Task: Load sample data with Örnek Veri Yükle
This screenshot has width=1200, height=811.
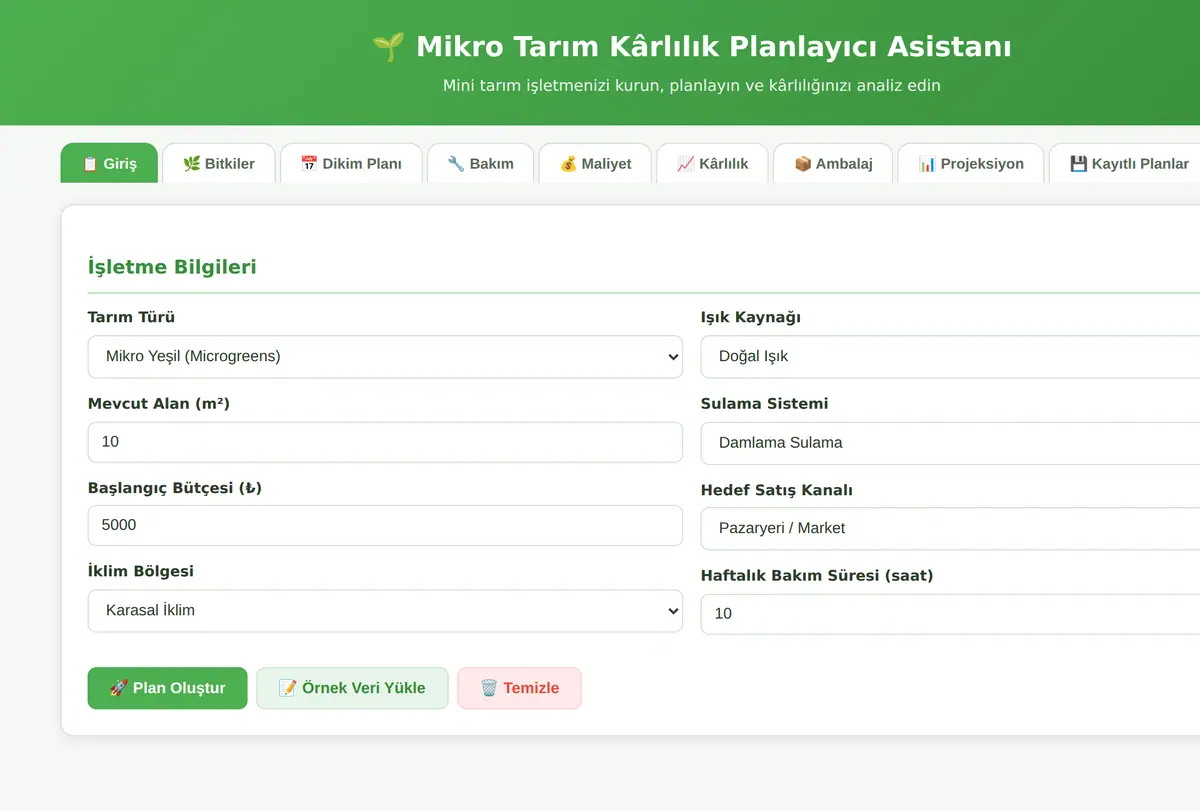Action: pos(352,688)
